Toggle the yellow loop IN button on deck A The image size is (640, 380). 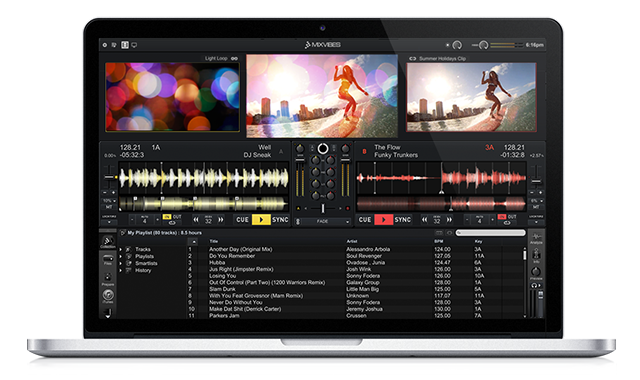167,217
